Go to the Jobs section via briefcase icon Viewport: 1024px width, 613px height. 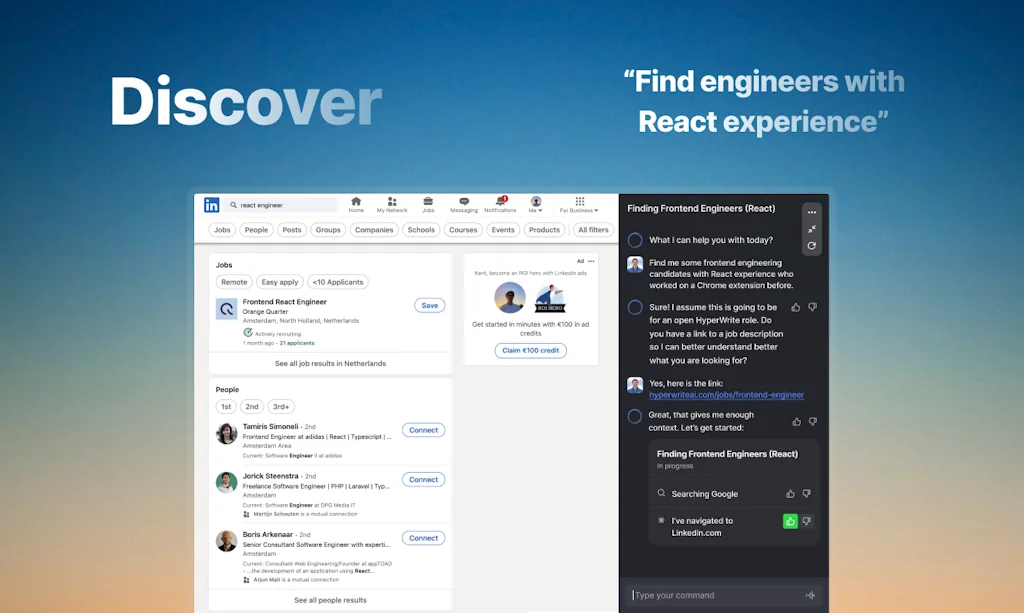tap(428, 203)
